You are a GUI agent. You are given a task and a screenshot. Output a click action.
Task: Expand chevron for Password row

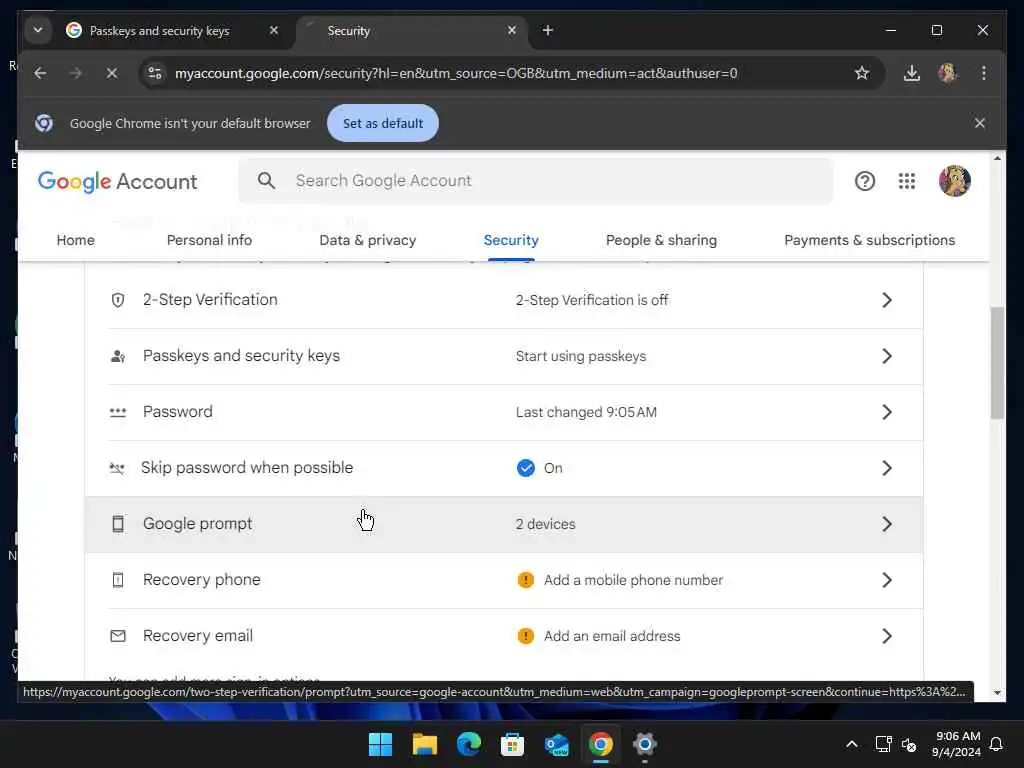(886, 412)
